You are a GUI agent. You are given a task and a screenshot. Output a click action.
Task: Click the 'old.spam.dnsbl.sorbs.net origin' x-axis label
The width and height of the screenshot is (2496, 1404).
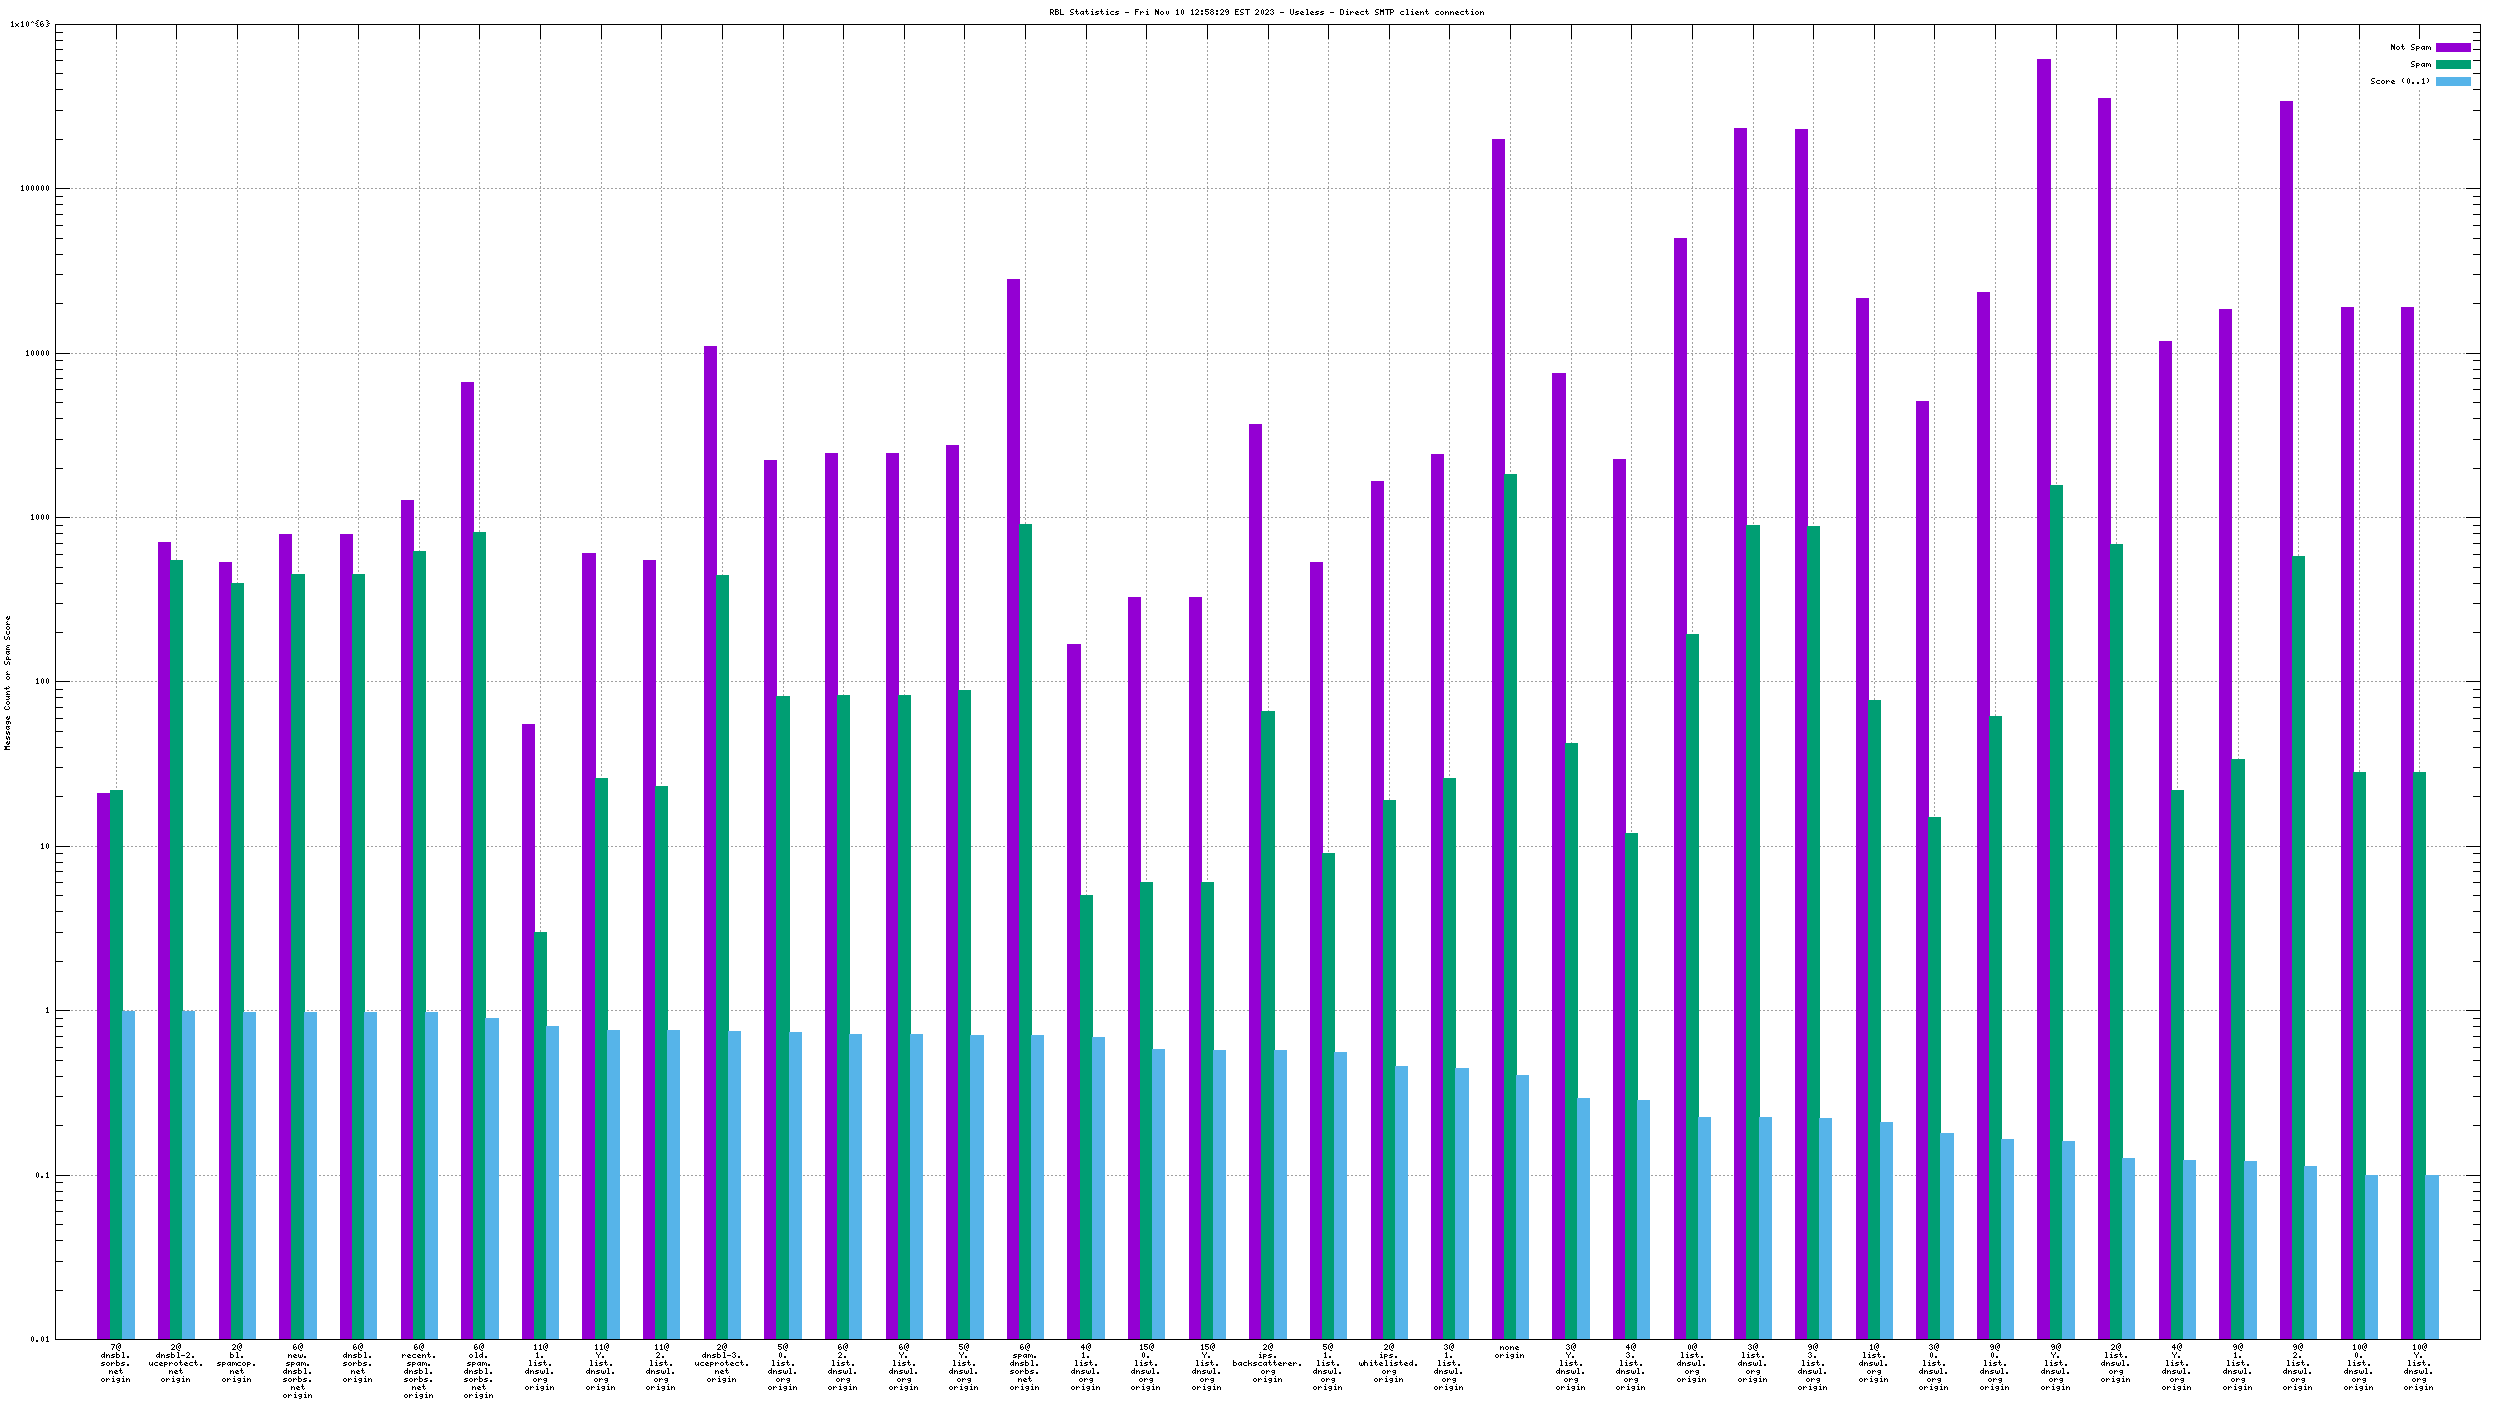coord(479,1371)
